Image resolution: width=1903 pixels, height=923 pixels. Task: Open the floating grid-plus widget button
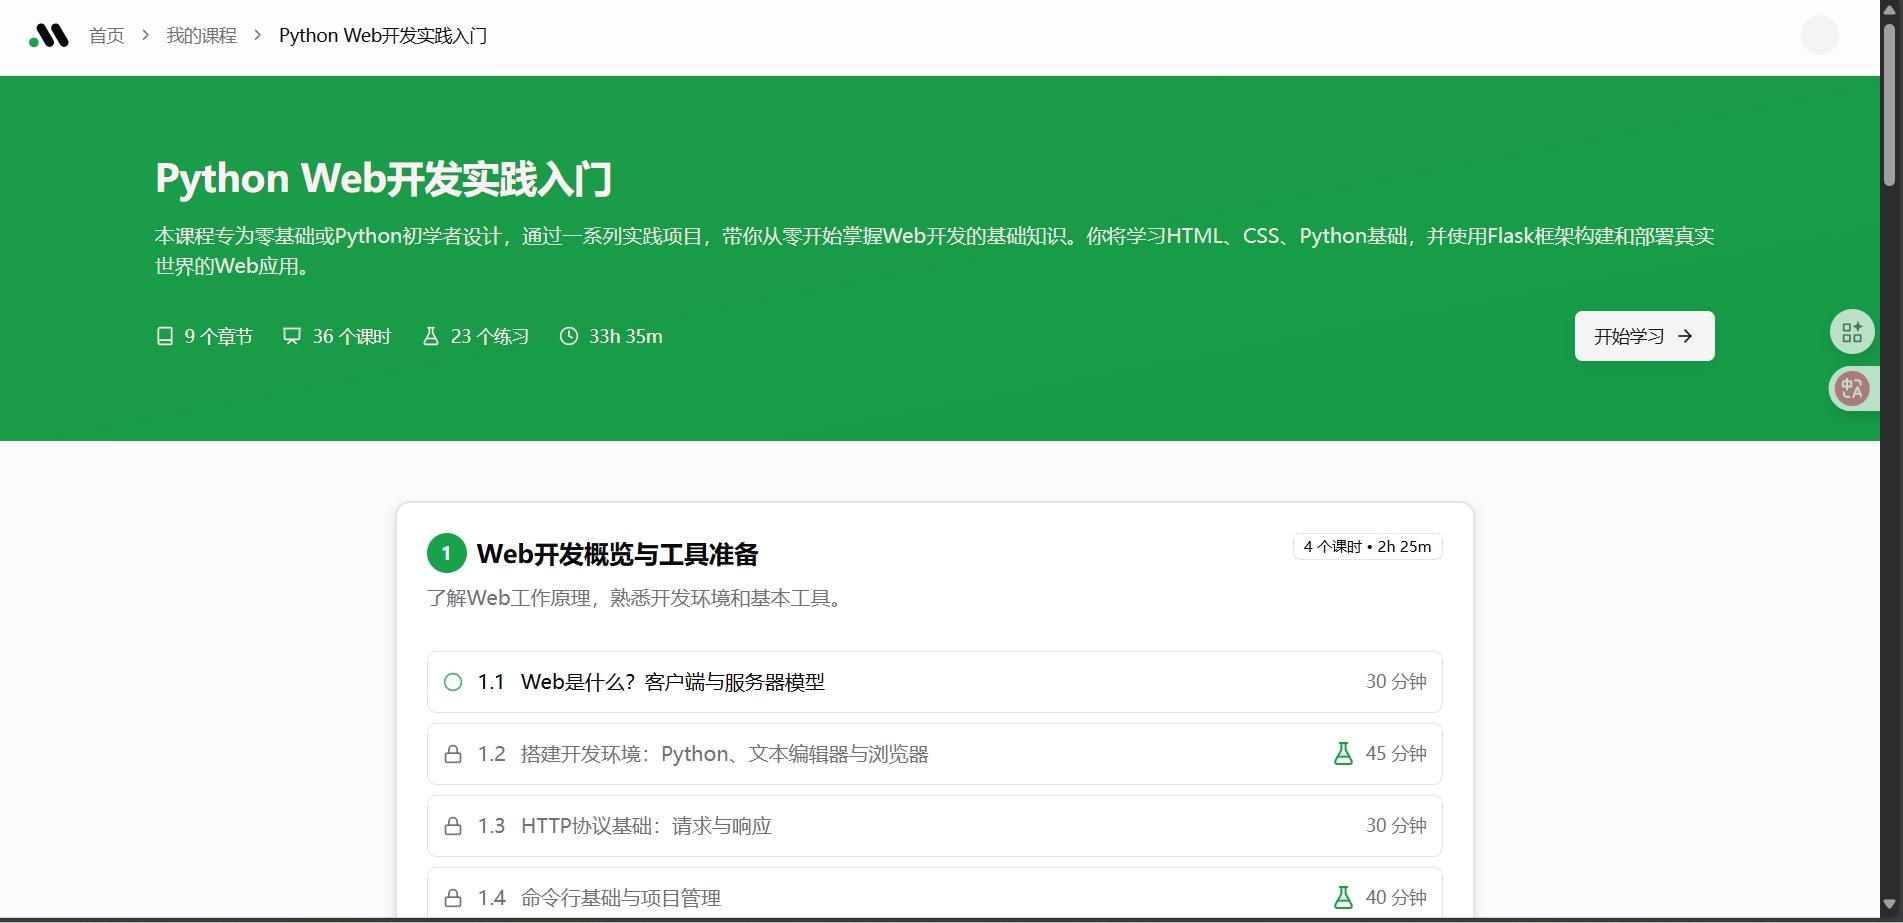(1852, 332)
